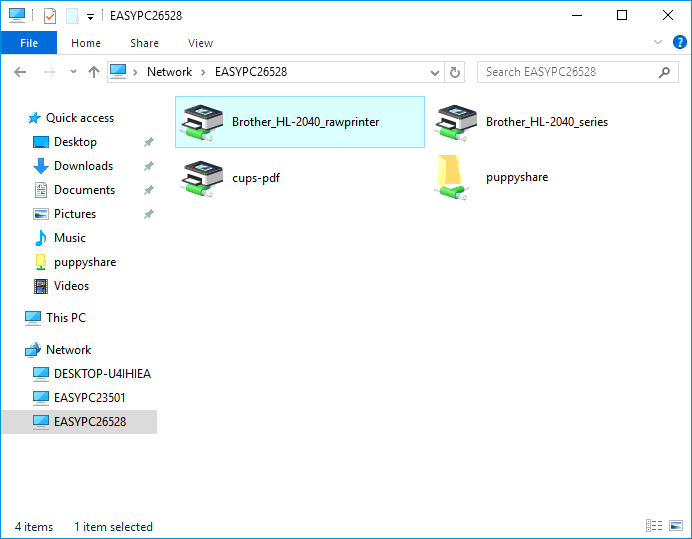Click the 4 items status text
This screenshot has height=539, width=692.
click(34, 527)
